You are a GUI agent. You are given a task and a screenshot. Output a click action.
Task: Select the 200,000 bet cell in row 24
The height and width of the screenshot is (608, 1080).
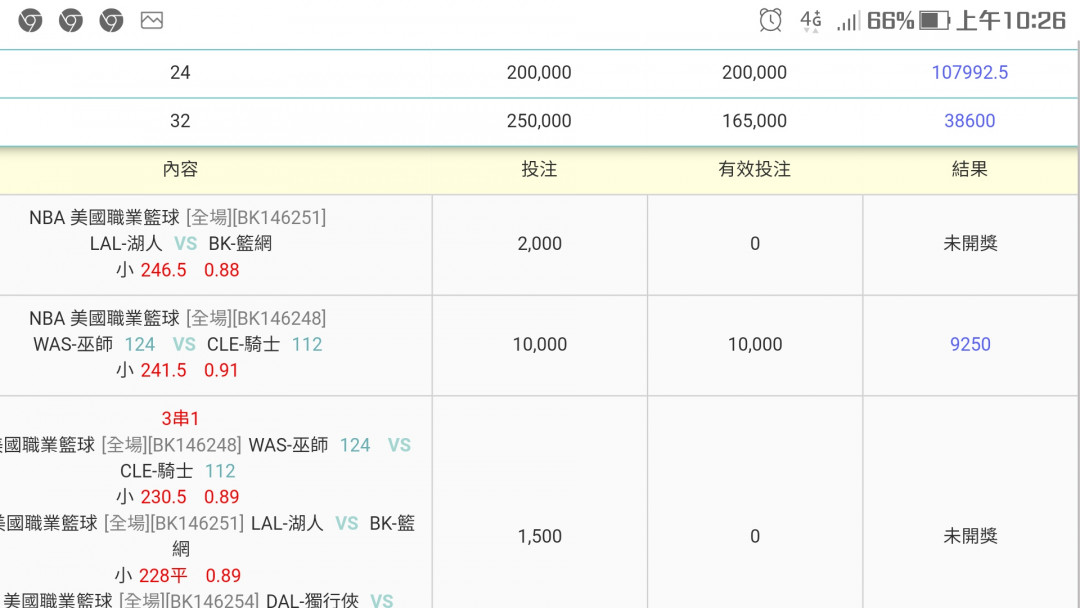coord(539,72)
